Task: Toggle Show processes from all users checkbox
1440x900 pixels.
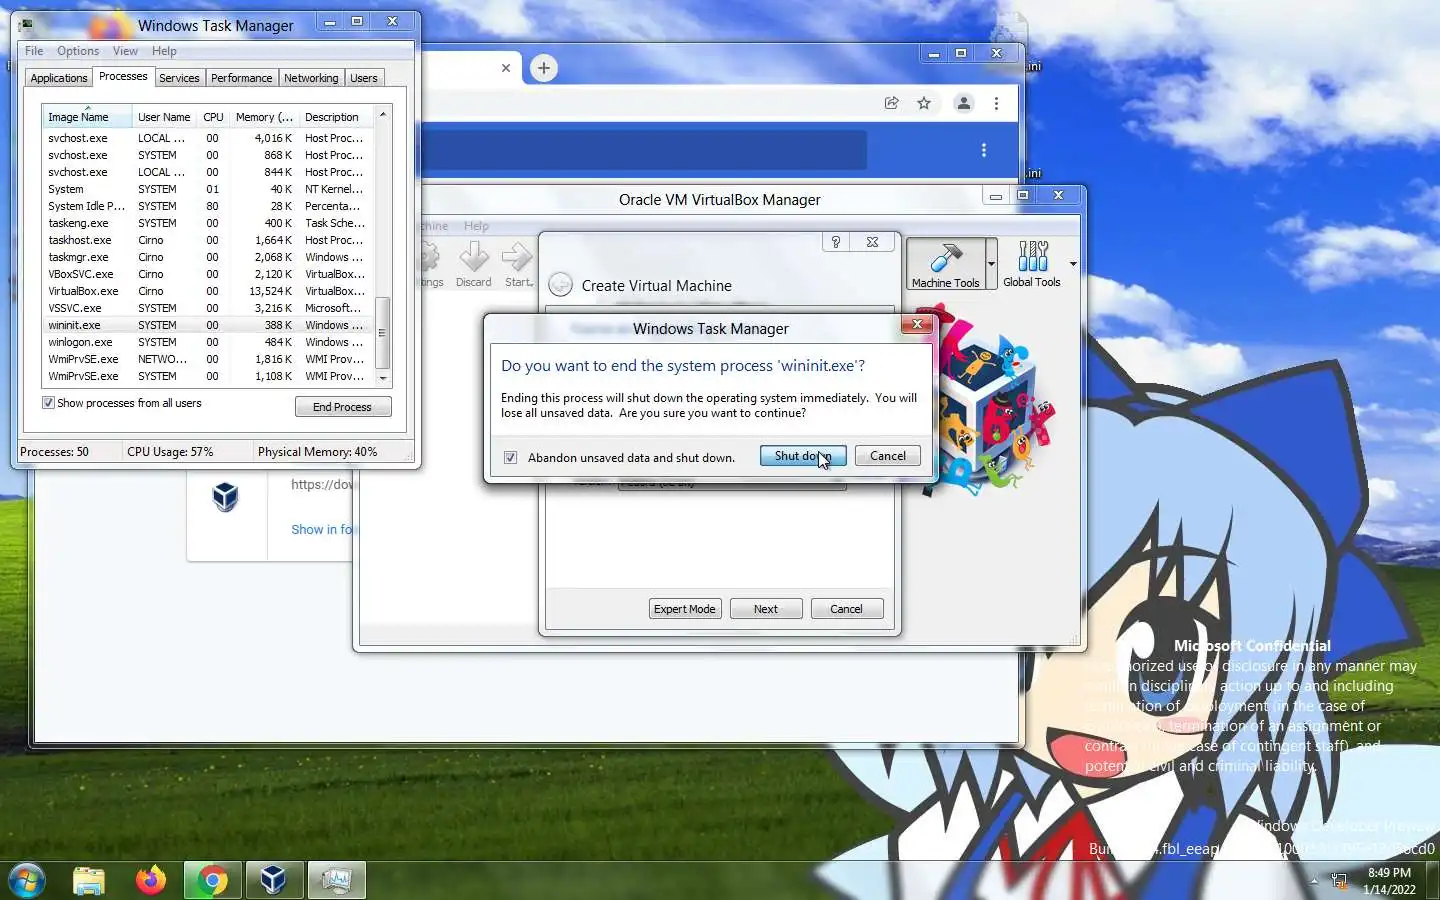Action: click(x=48, y=403)
